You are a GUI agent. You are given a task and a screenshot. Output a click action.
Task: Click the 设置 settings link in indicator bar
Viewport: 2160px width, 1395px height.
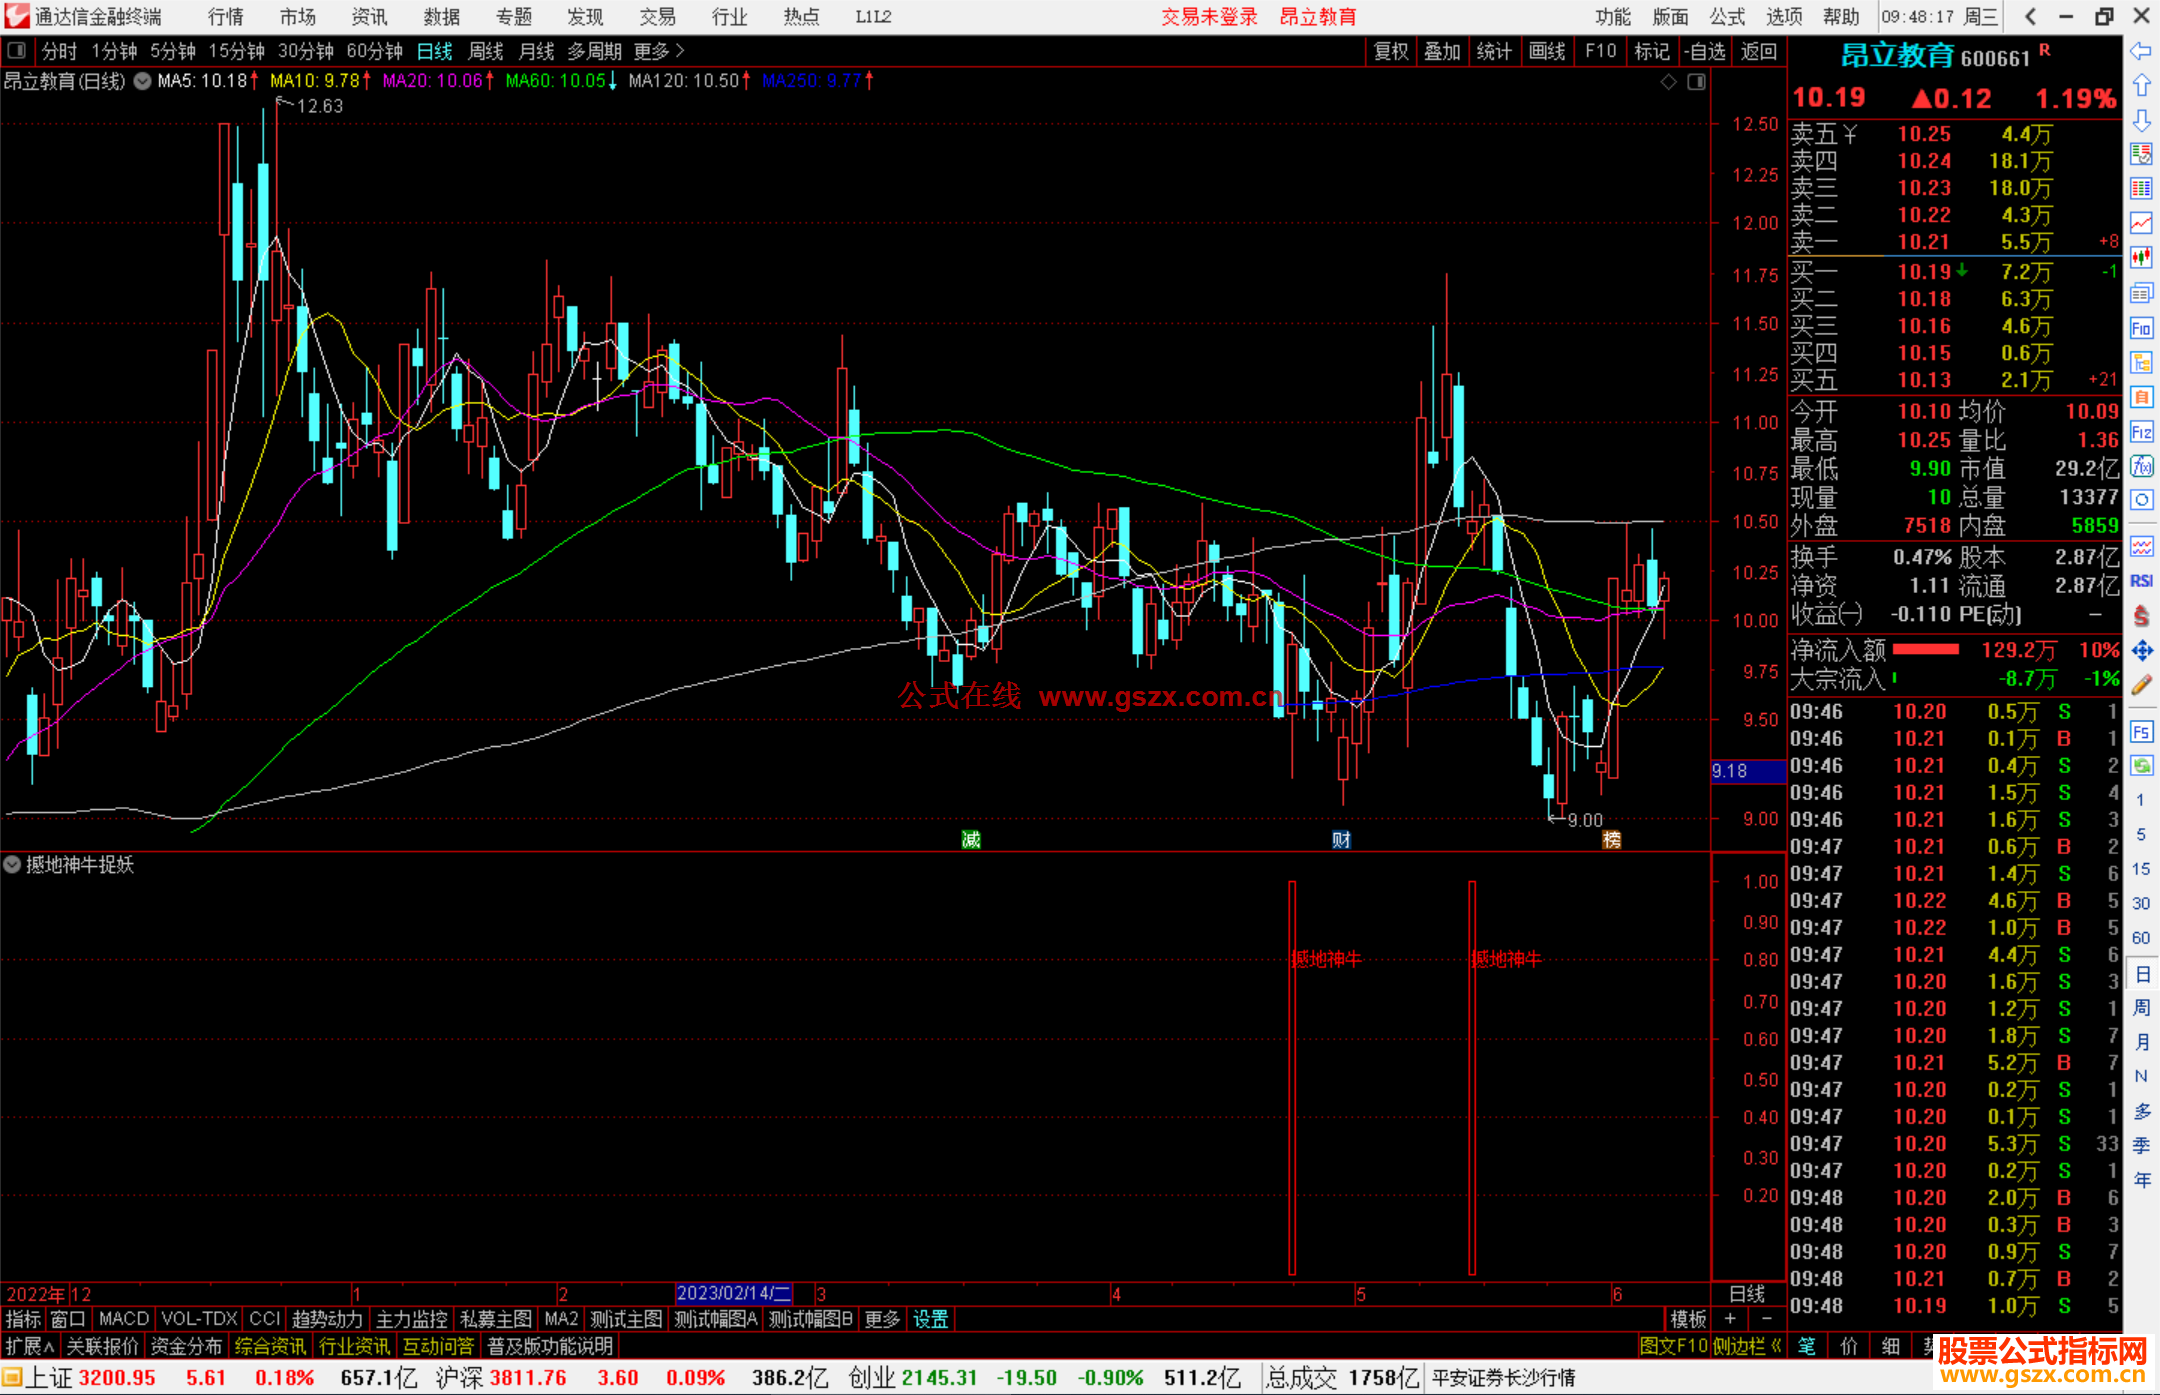pos(930,1319)
